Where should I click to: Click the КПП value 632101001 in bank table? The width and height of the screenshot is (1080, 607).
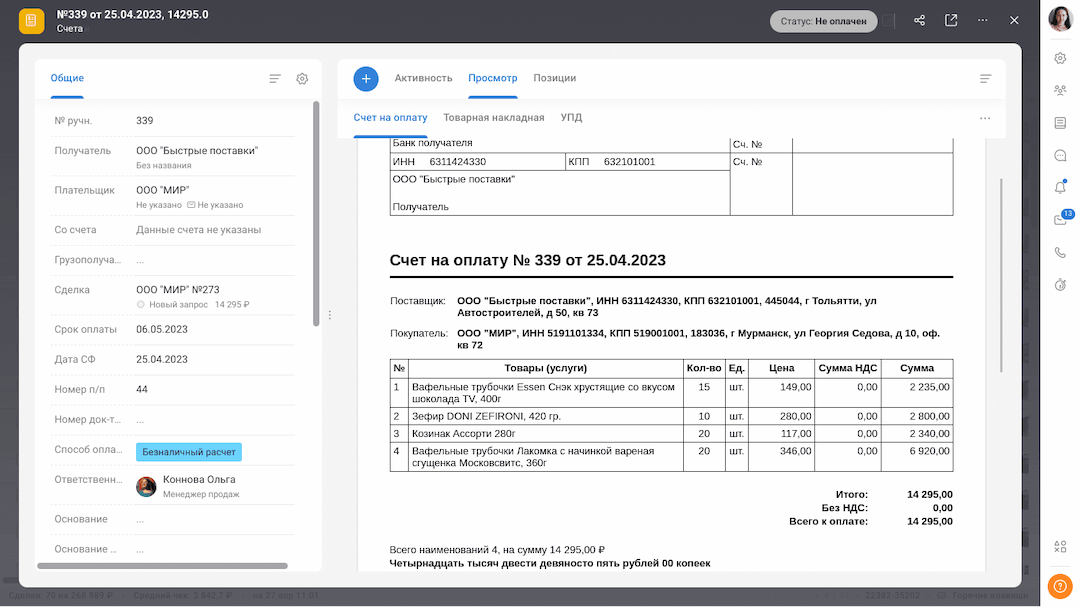(x=630, y=162)
